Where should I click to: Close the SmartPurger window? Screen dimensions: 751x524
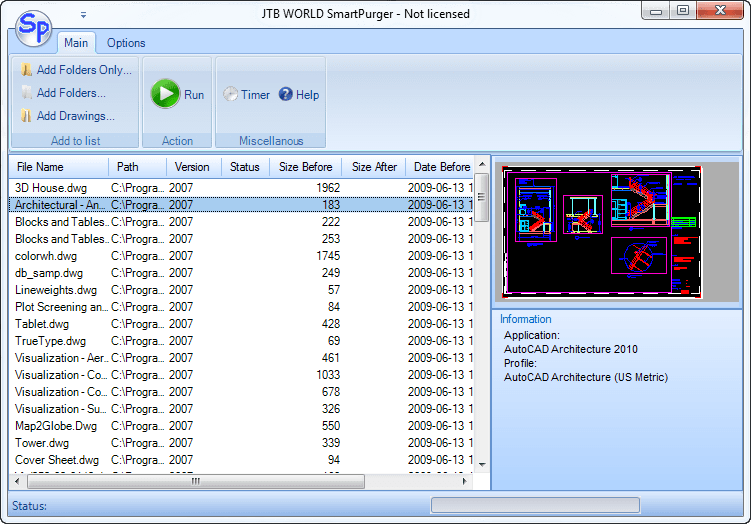[x=720, y=11]
